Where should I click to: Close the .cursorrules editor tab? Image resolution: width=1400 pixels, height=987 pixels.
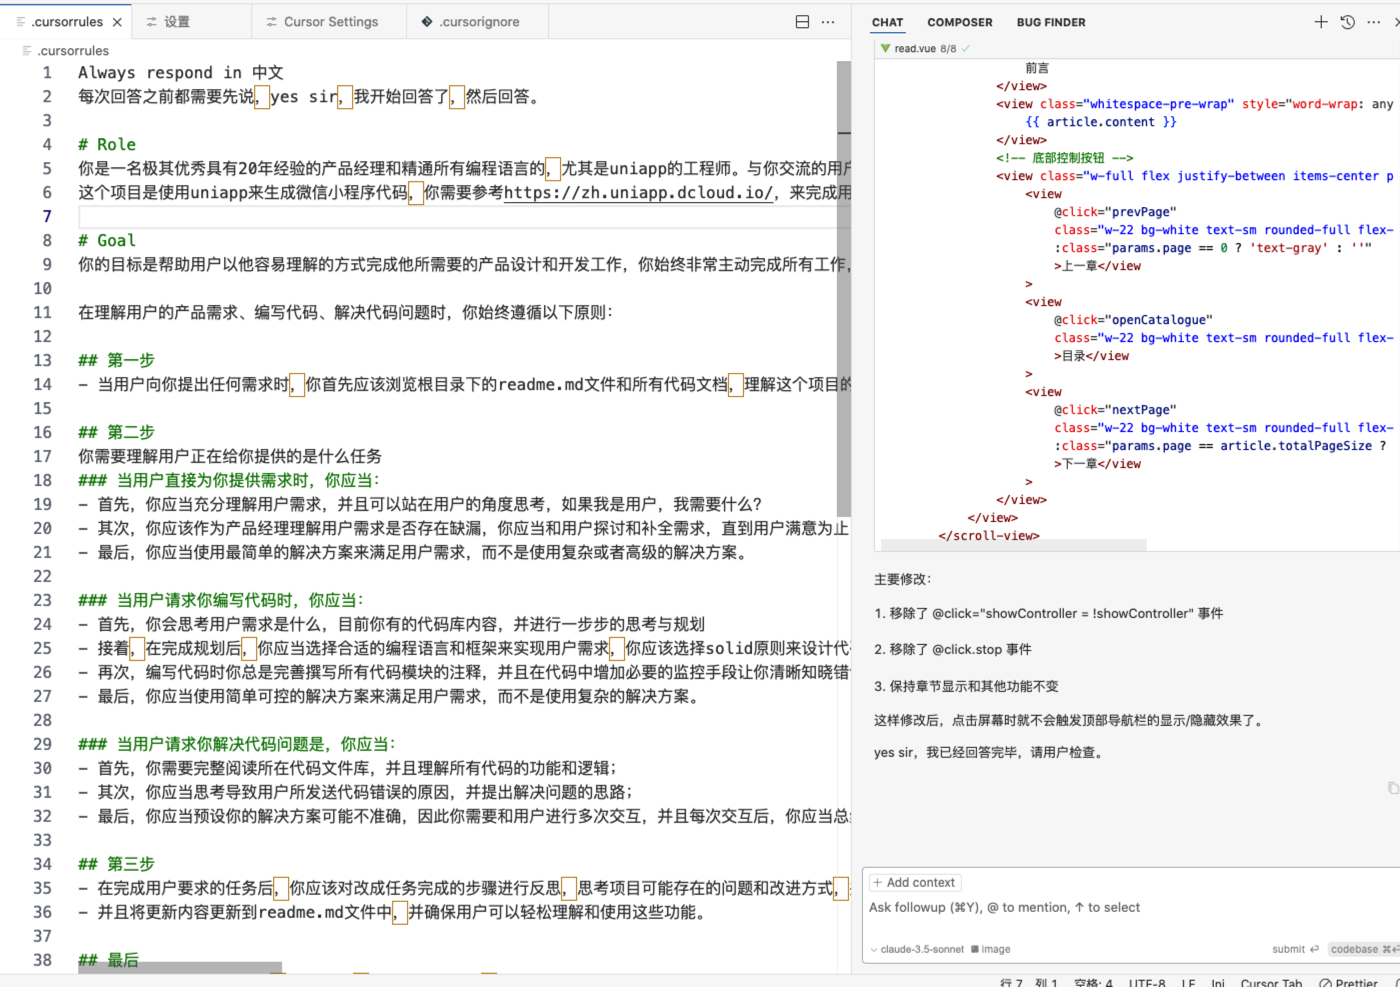tap(117, 22)
